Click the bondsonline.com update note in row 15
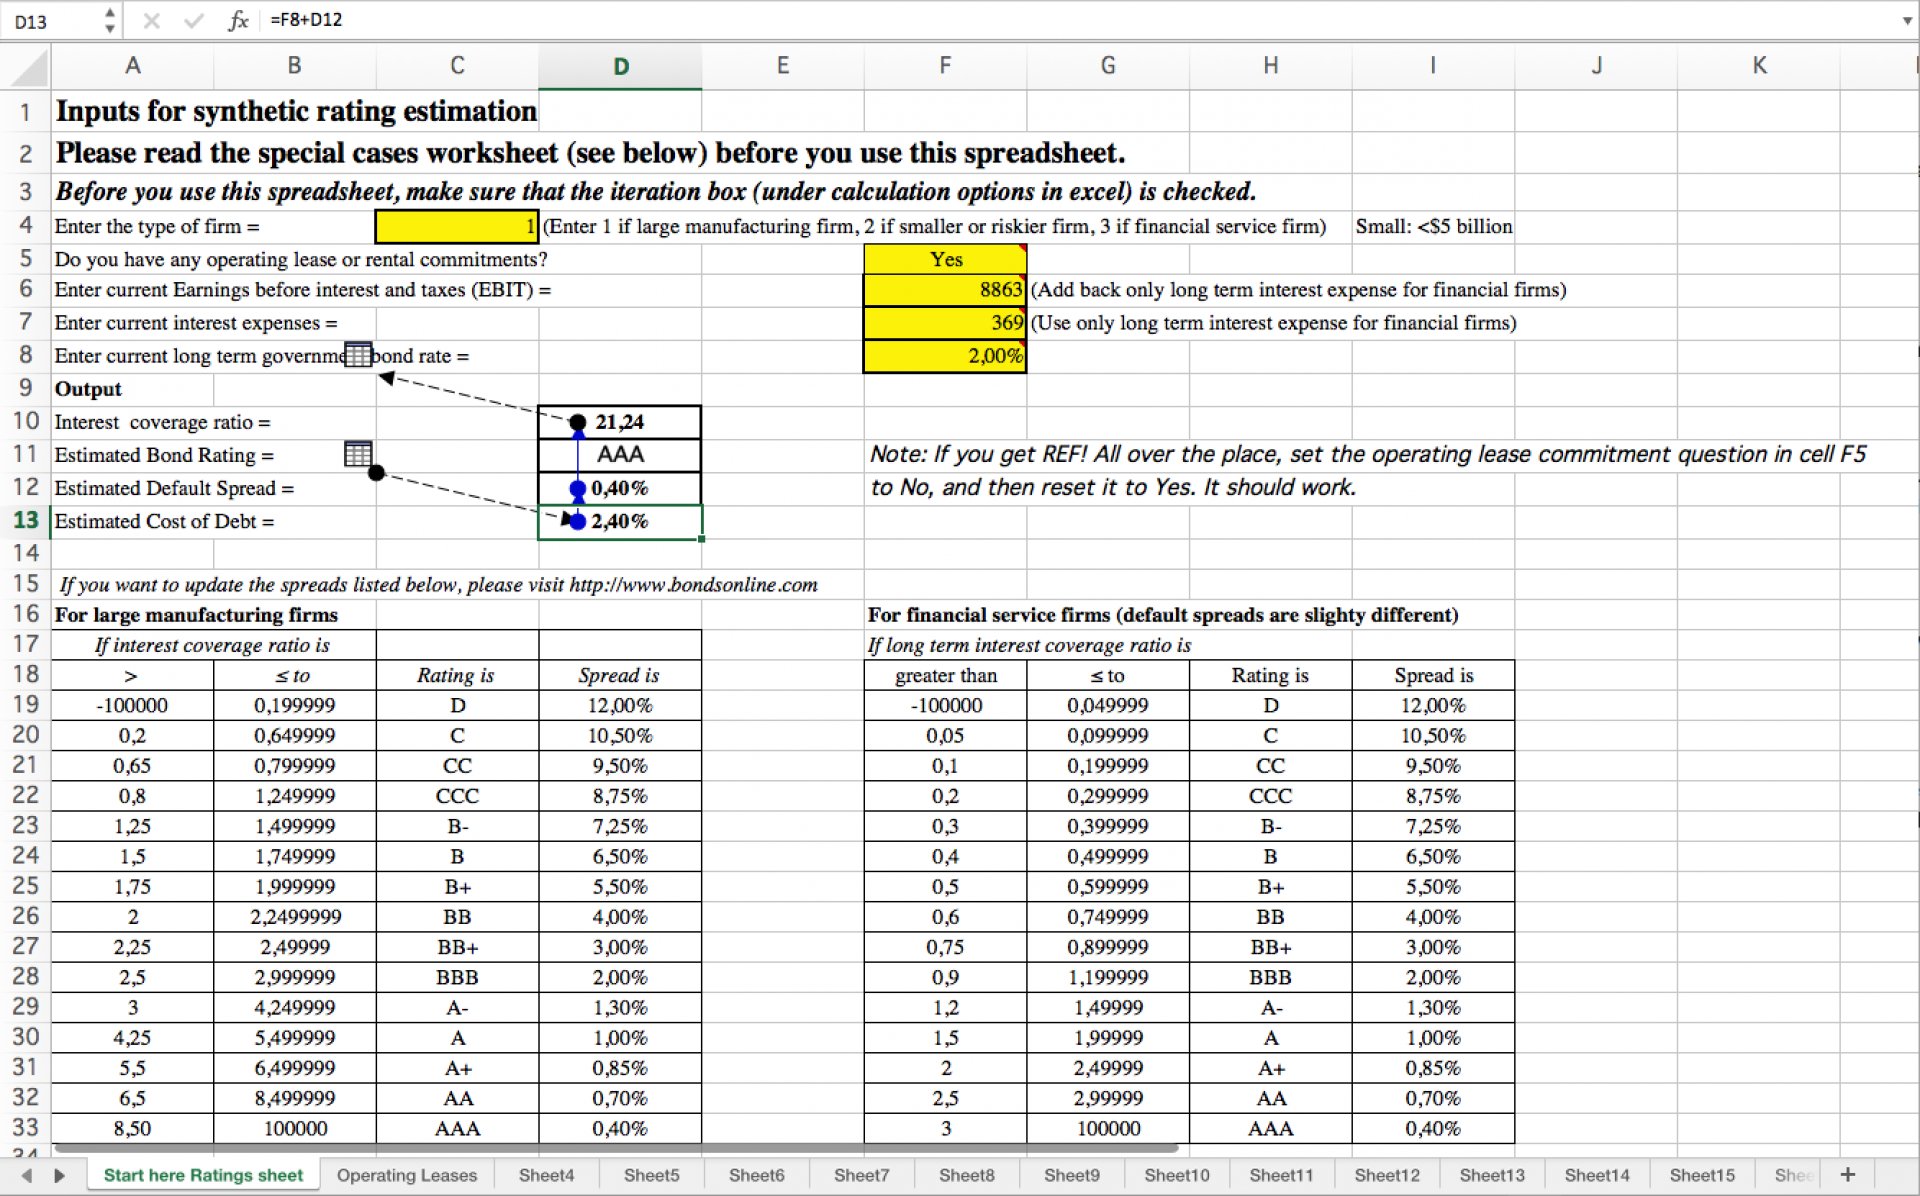The width and height of the screenshot is (1920, 1196). pos(438,584)
